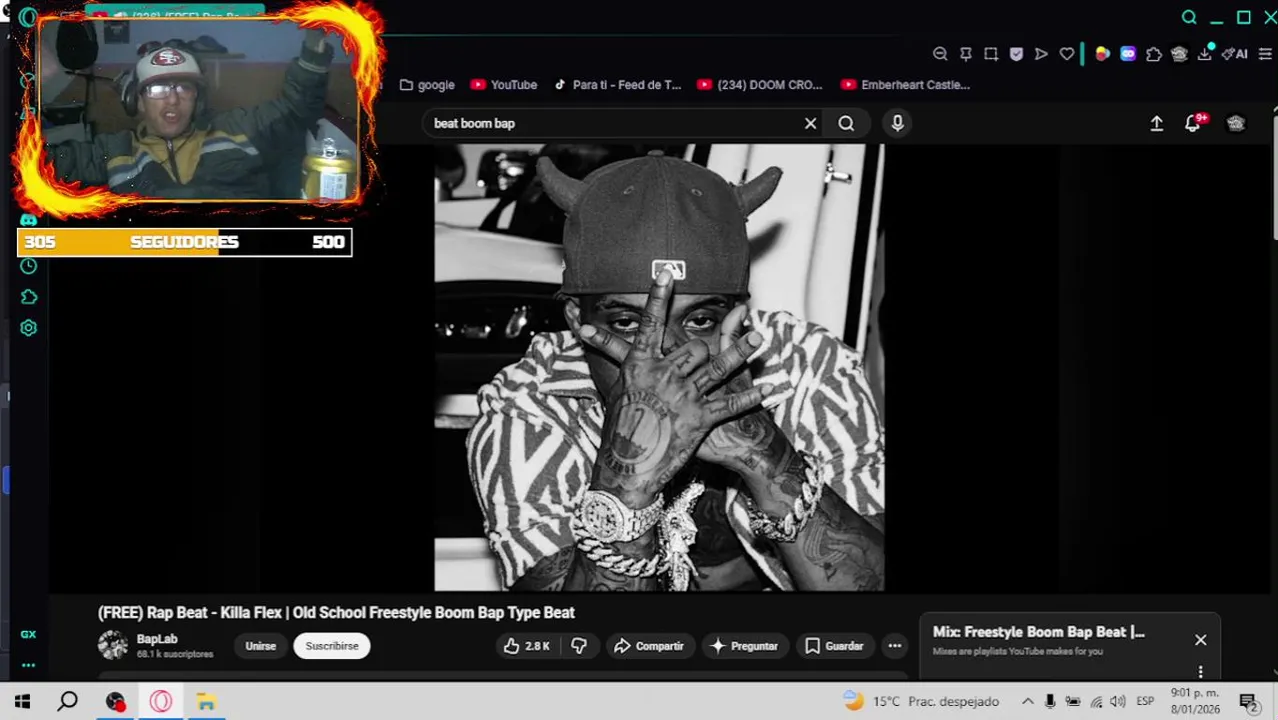1278x720 pixels.
Task: Click the Mix: Freestyle Boom Bap Beat title
Action: pyautogui.click(x=1039, y=632)
